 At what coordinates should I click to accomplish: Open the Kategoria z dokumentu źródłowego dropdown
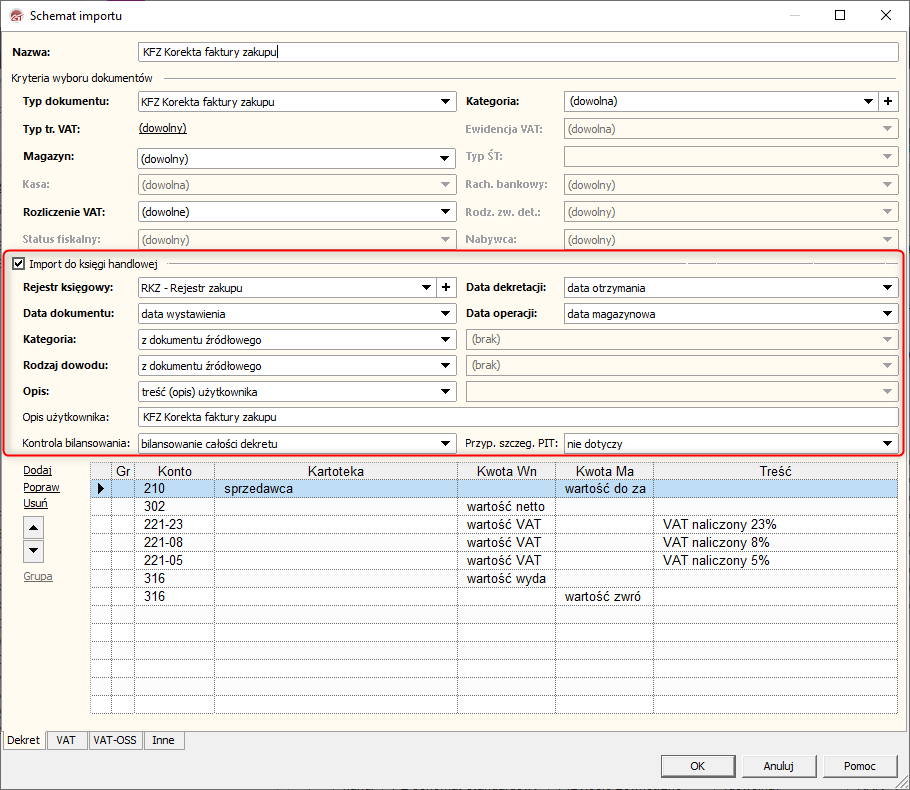(445, 340)
